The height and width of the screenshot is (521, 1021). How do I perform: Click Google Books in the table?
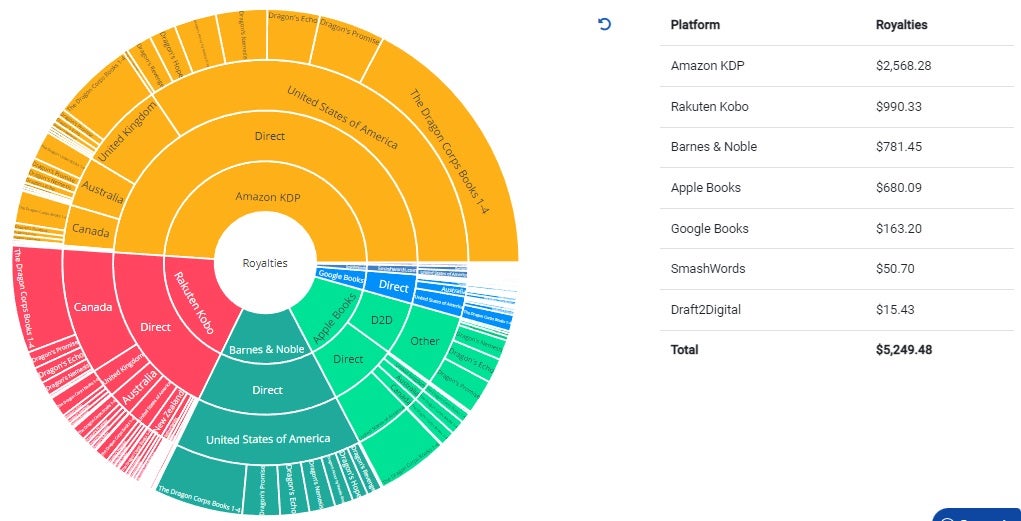point(710,229)
